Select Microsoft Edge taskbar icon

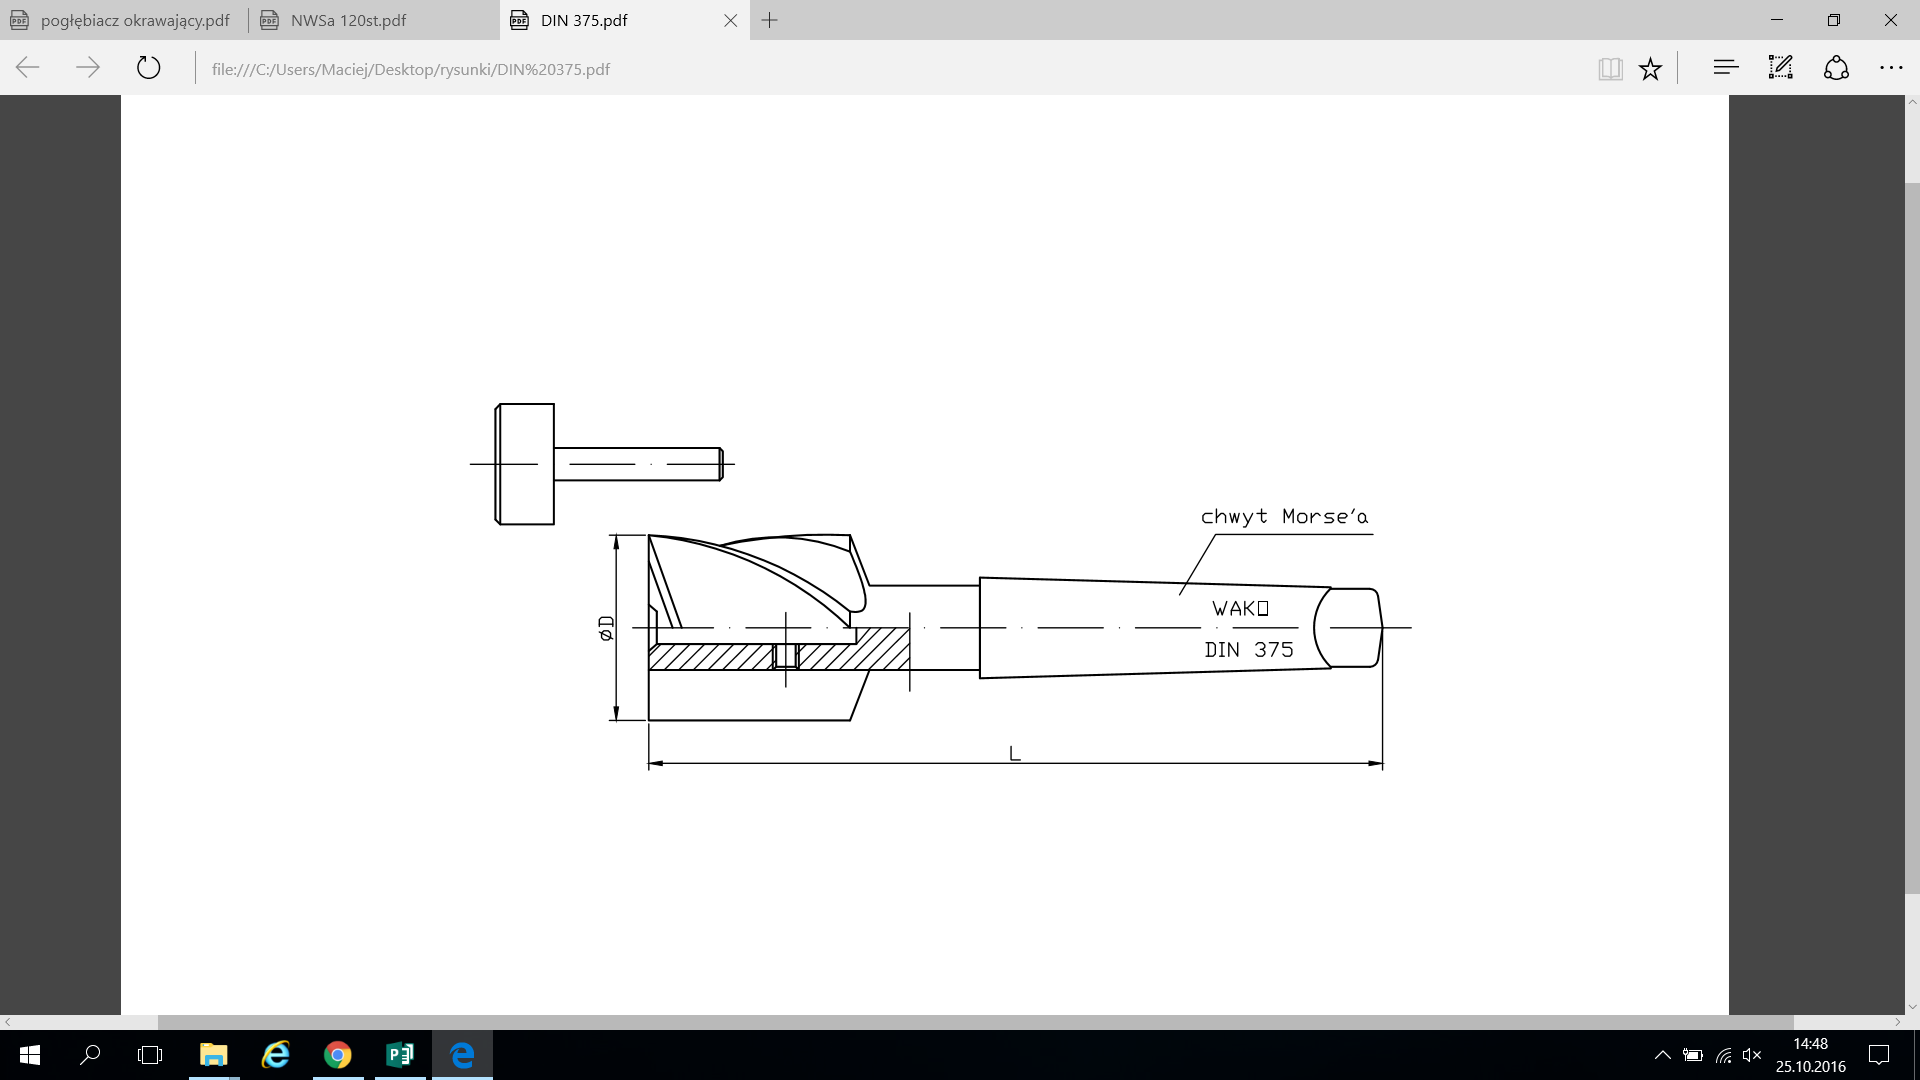click(x=462, y=1055)
